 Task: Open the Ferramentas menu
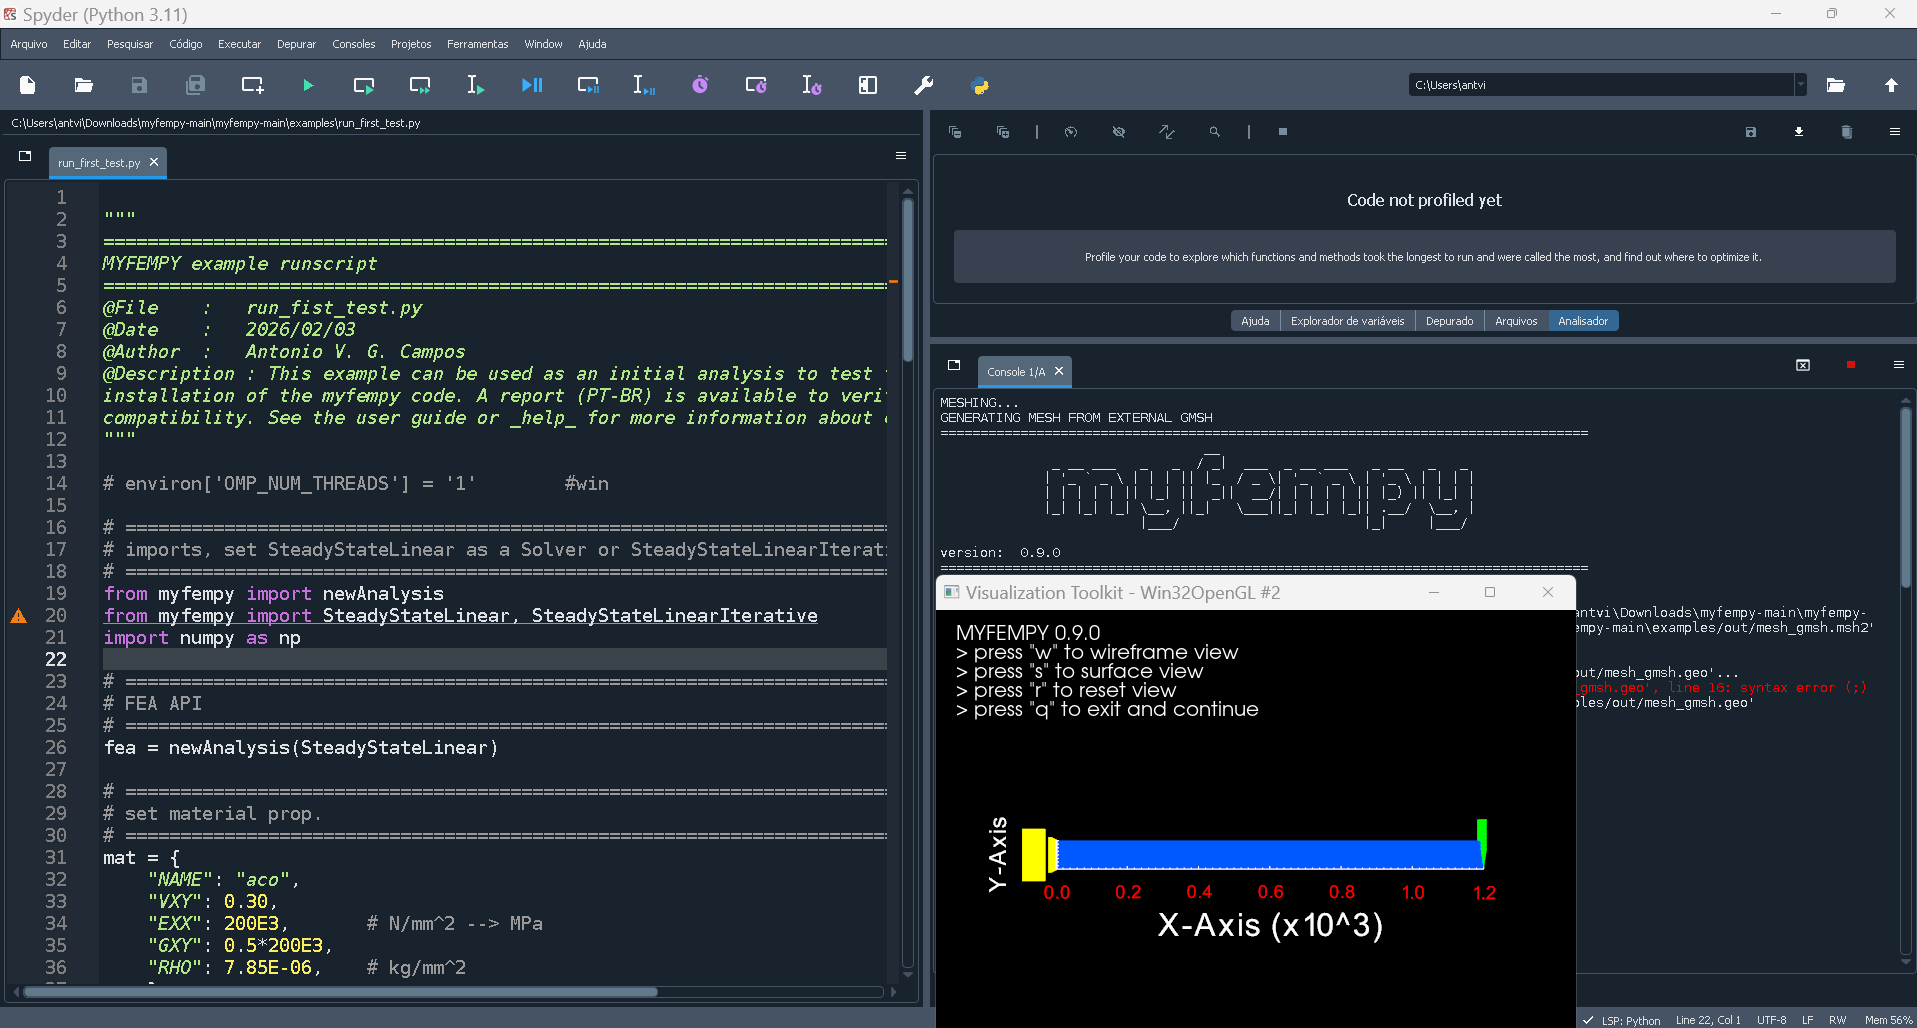tap(478, 44)
